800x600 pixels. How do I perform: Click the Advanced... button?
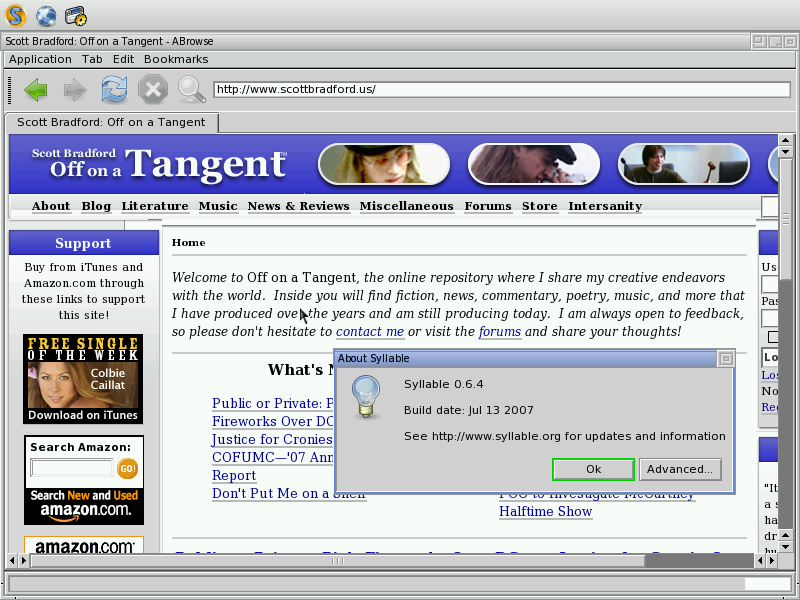679,469
